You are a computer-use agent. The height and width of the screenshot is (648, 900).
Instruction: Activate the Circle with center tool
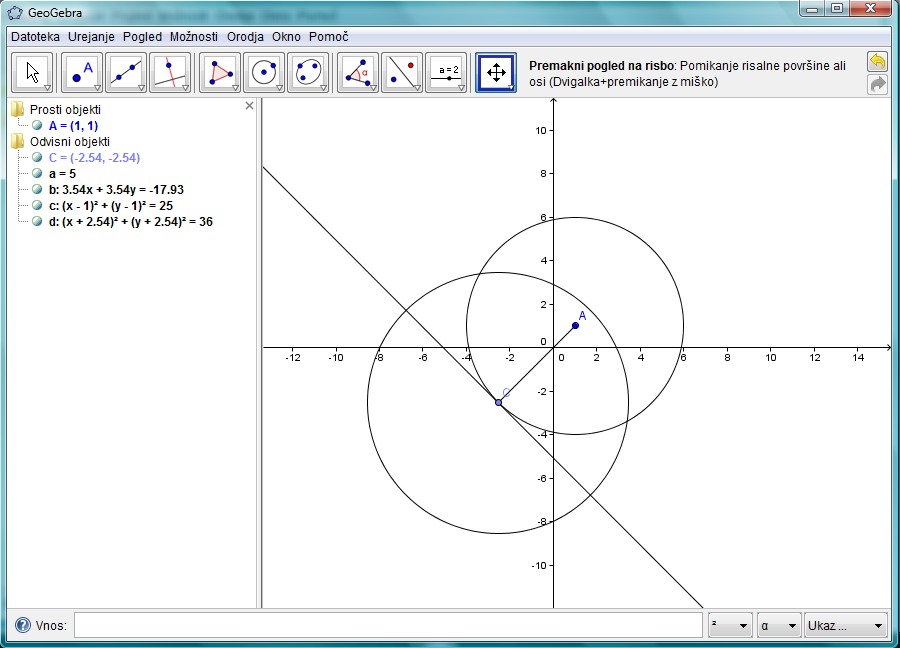pyautogui.click(x=264, y=72)
